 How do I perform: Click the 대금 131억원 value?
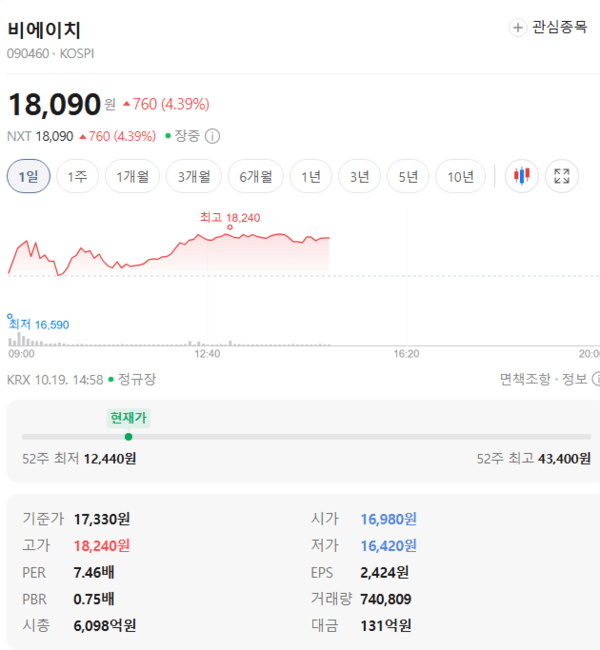386,626
